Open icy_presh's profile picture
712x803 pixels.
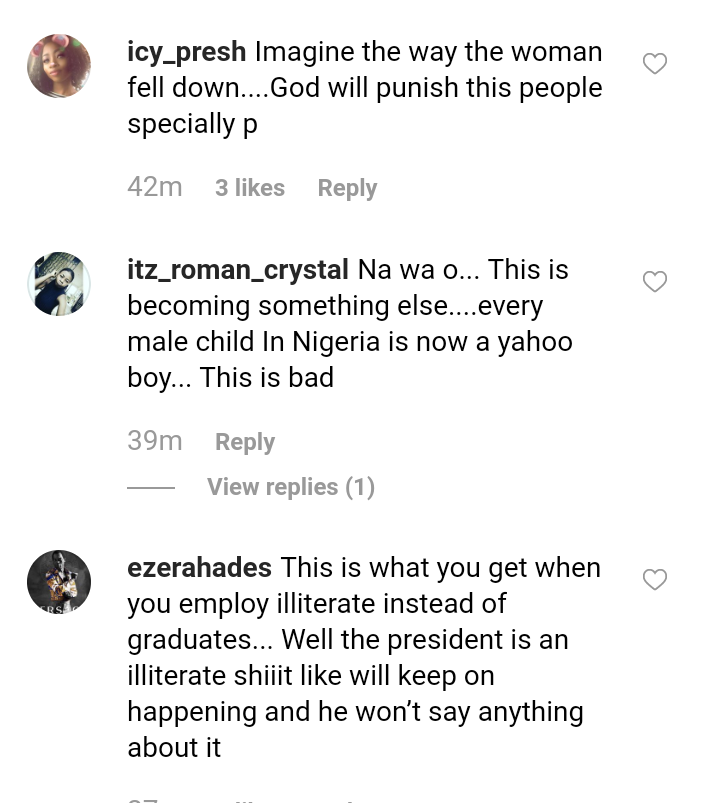59,66
